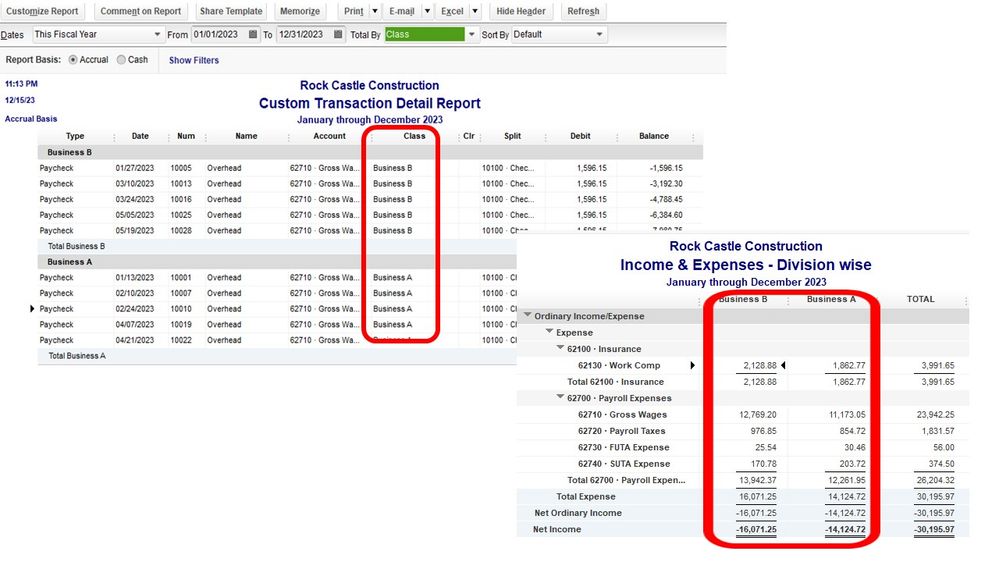
Task: Refresh the report
Action: [x=583, y=11]
